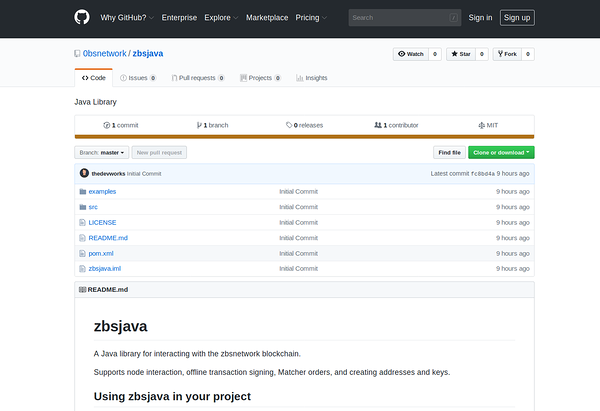Click the Watch button
Image resolution: width=600 pixels, height=411 pixels.
tap(411, 54)
